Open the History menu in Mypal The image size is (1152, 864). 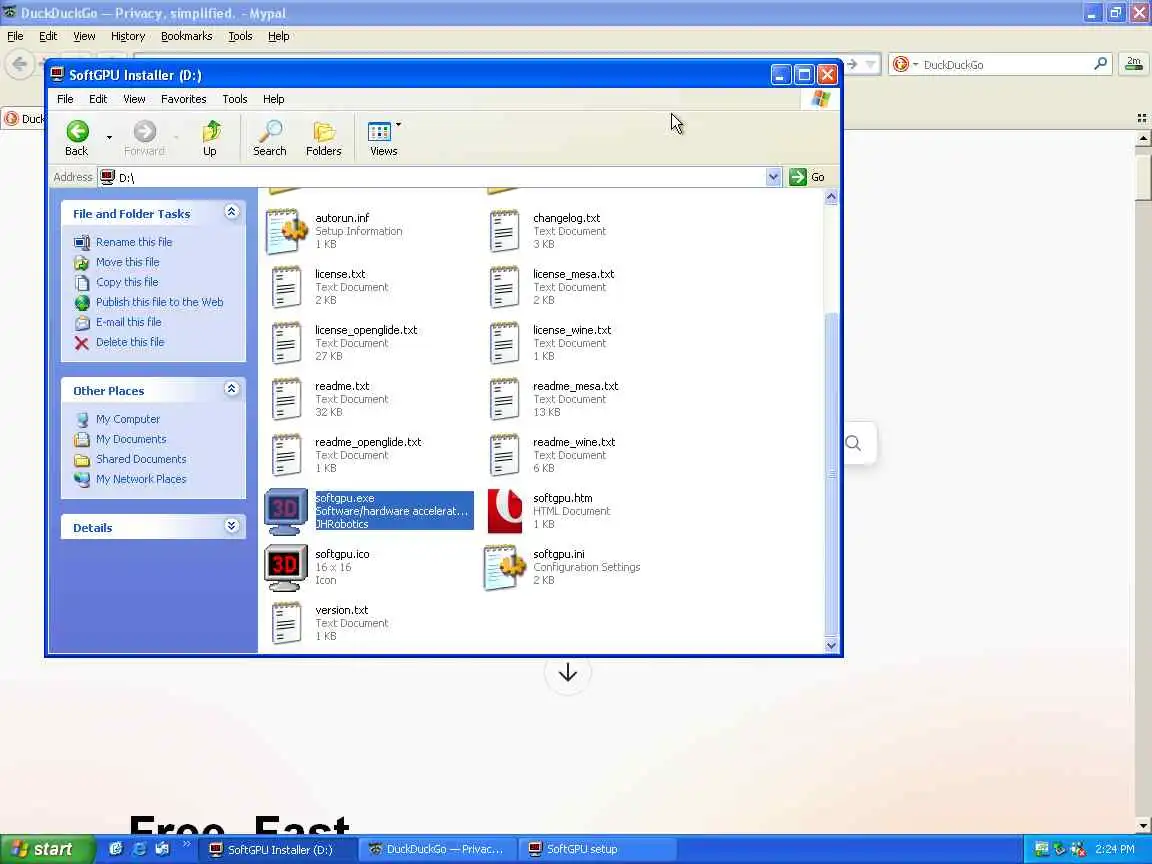[128, 36]
